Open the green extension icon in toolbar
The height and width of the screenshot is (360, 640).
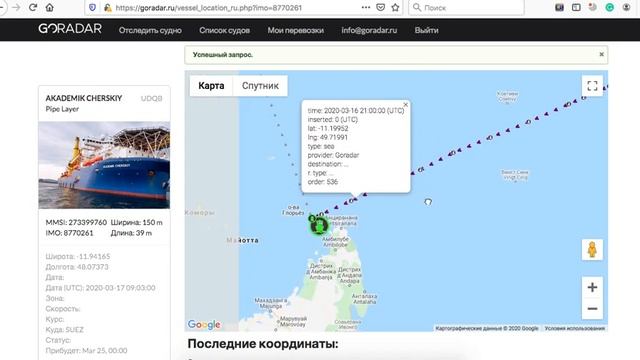[x=609, y=7]
